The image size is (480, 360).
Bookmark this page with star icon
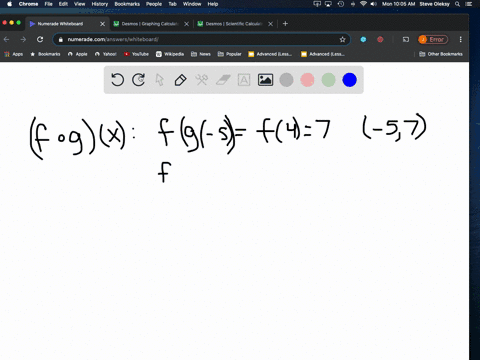click(x=342, y=39)
